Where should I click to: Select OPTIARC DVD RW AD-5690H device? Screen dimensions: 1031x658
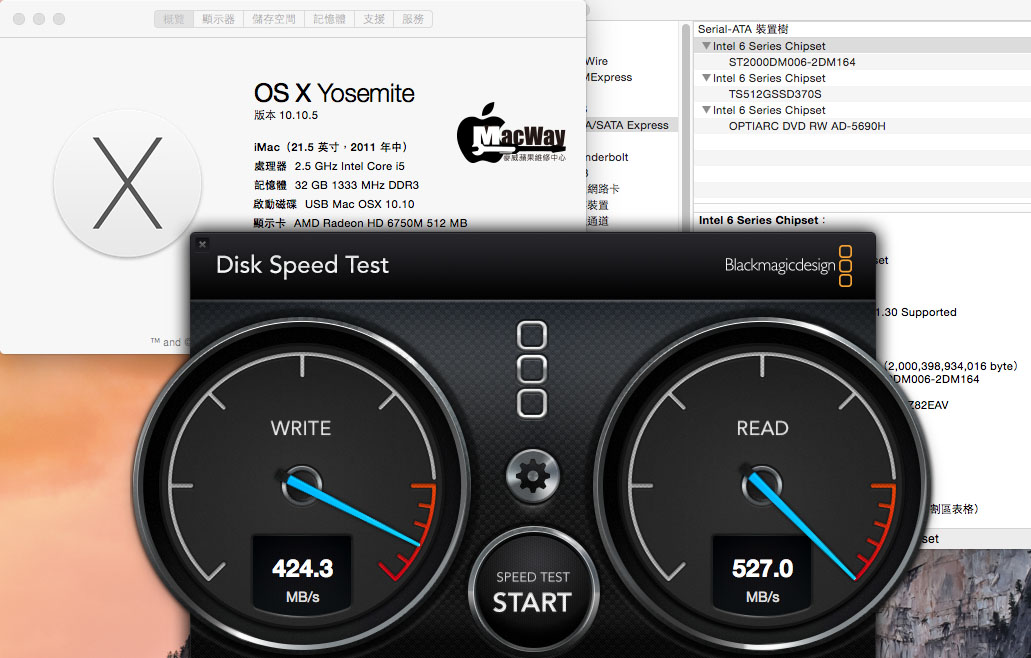(x=807, y=126)
